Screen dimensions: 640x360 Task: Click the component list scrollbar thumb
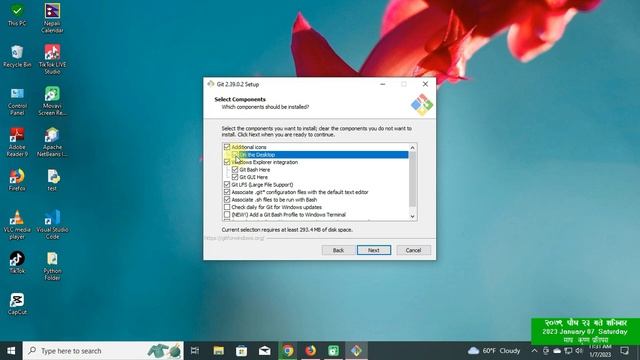412,179
